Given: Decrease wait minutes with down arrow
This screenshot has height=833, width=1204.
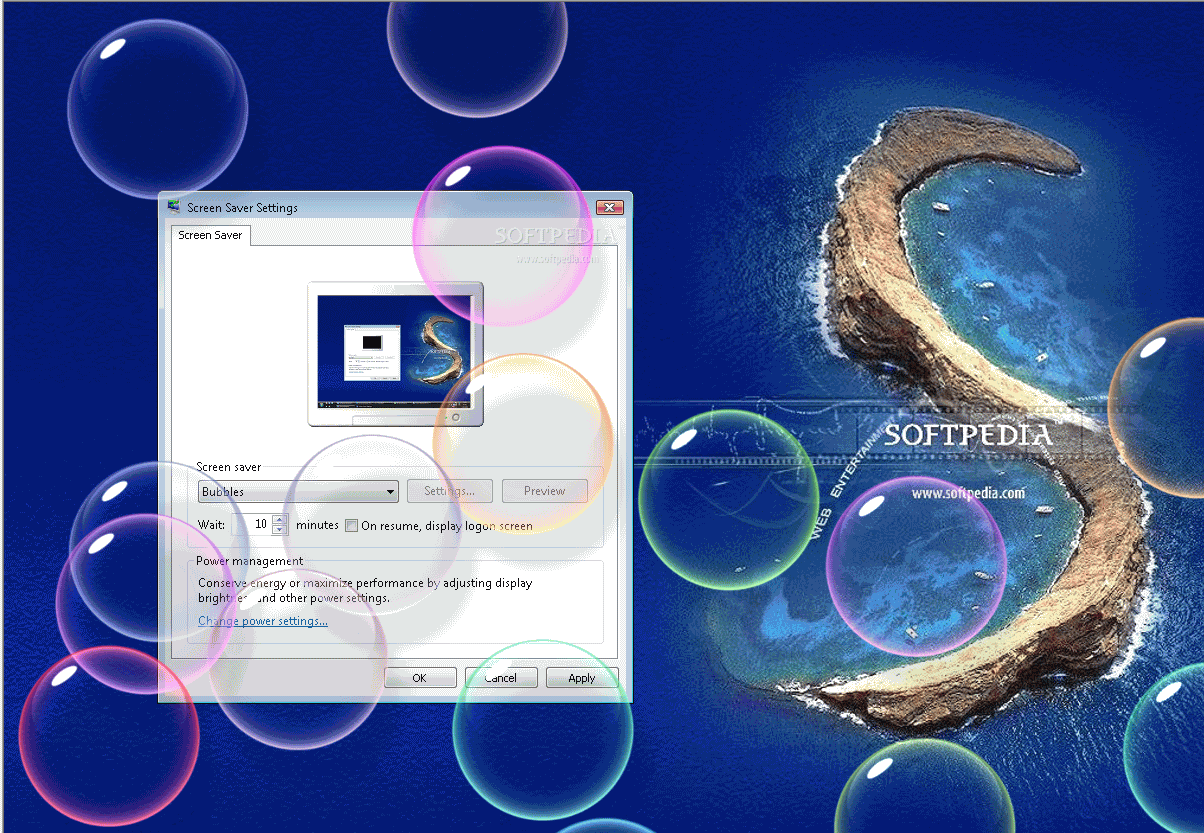Looking at the screenshot, I should [x=279, y=529].
